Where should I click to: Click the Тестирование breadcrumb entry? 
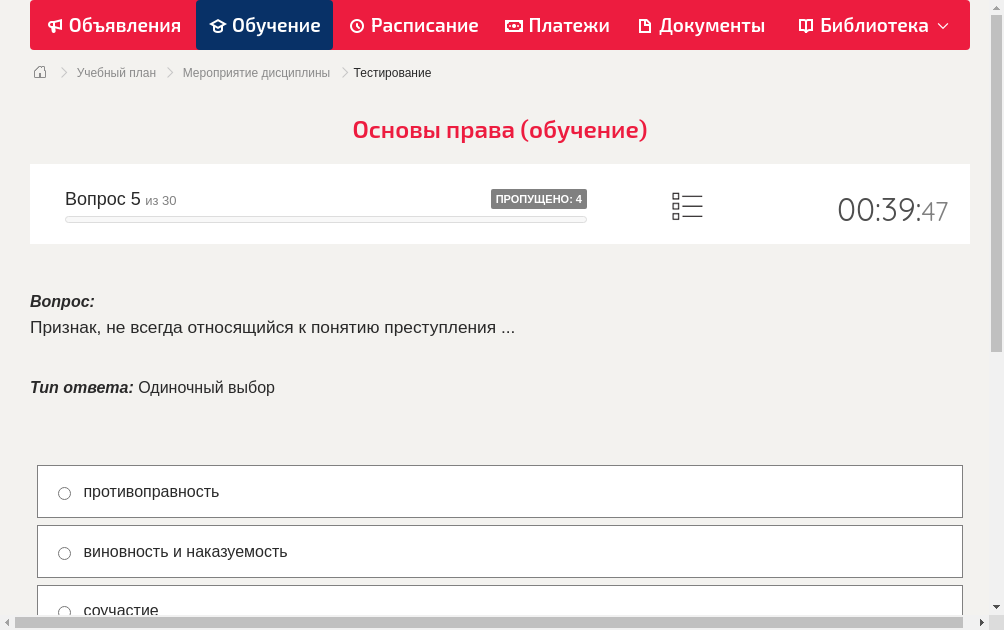tap(390, 72)
